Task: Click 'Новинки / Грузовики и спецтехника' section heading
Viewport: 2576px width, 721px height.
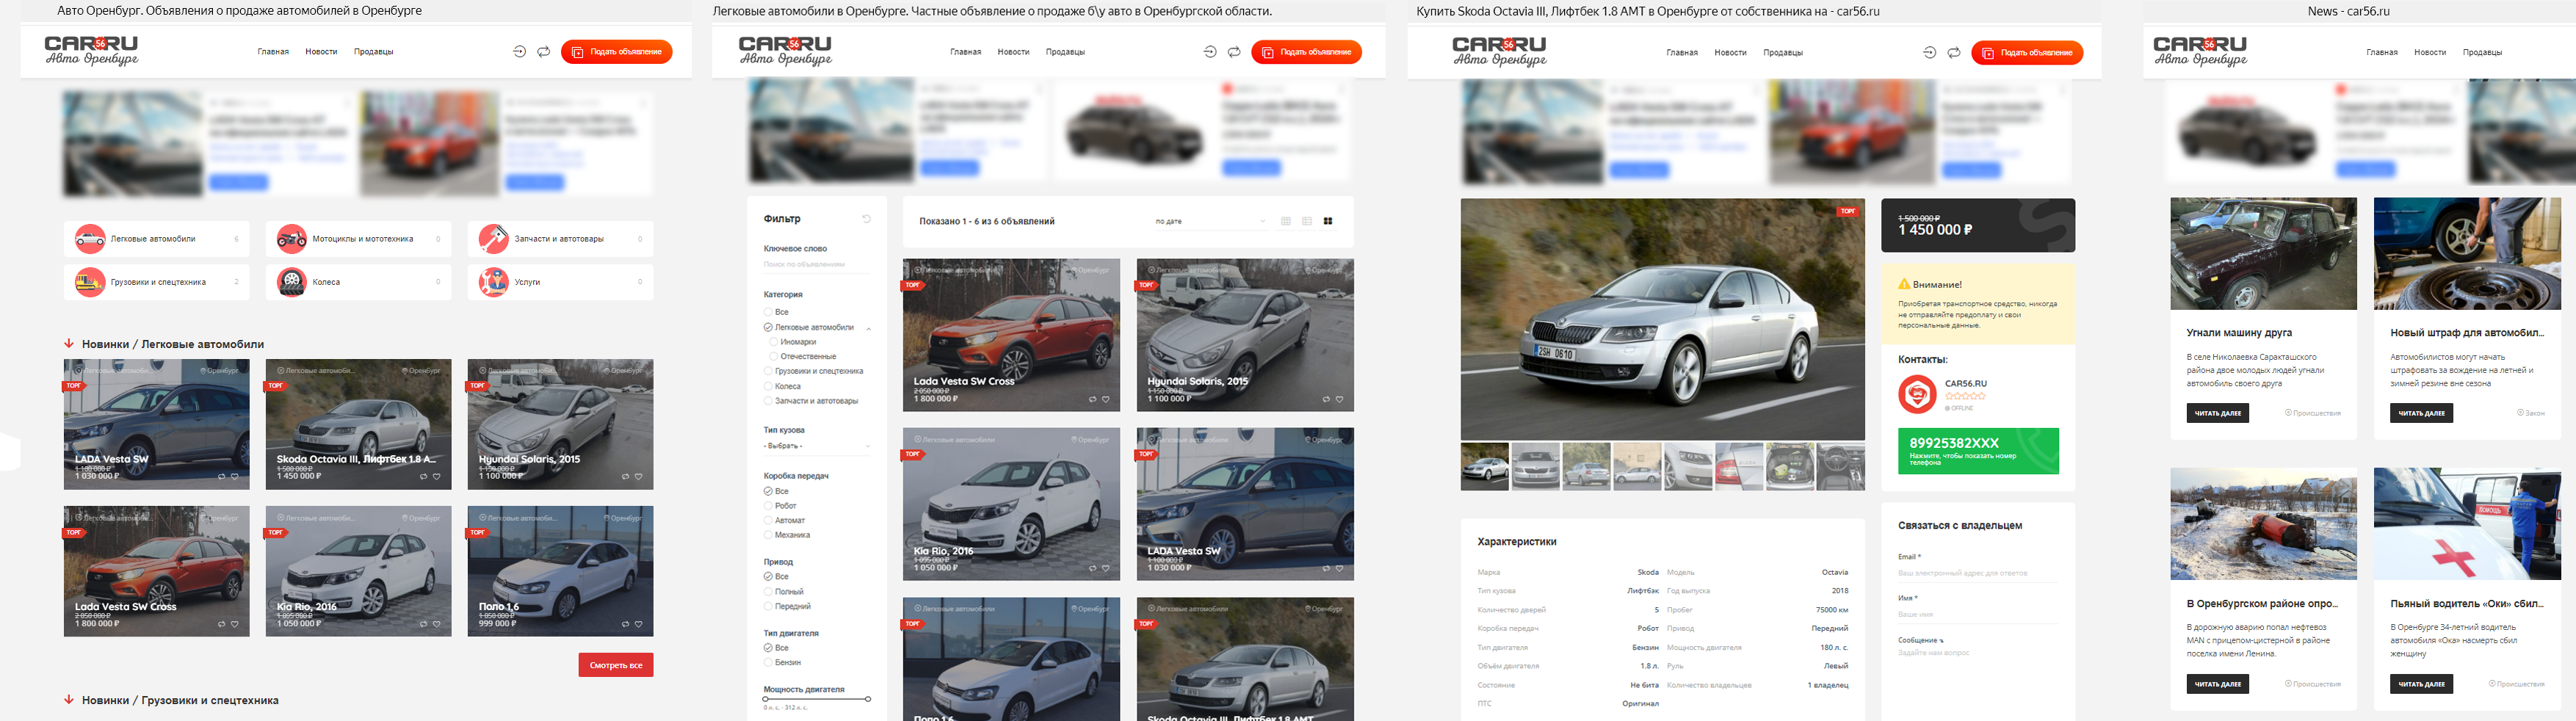Action: [x=180, y=700]
